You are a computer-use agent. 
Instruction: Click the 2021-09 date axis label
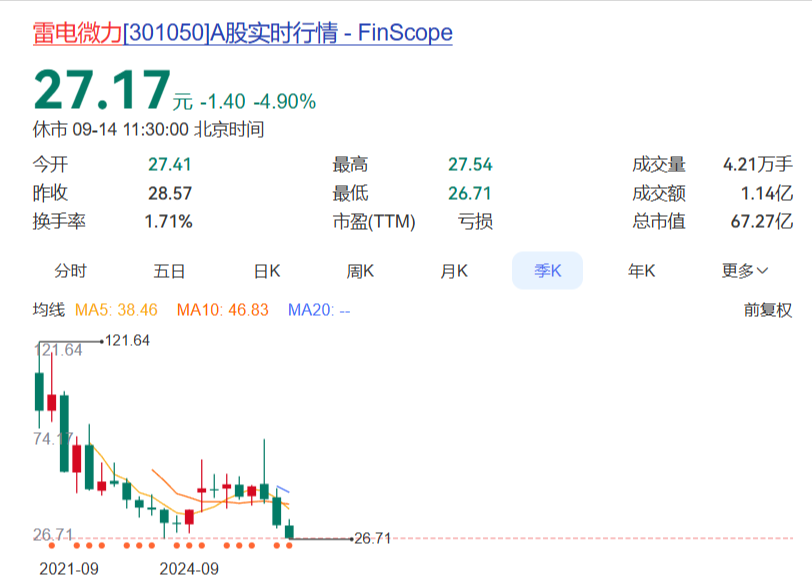pyautogui.click(x=69, y=569)
